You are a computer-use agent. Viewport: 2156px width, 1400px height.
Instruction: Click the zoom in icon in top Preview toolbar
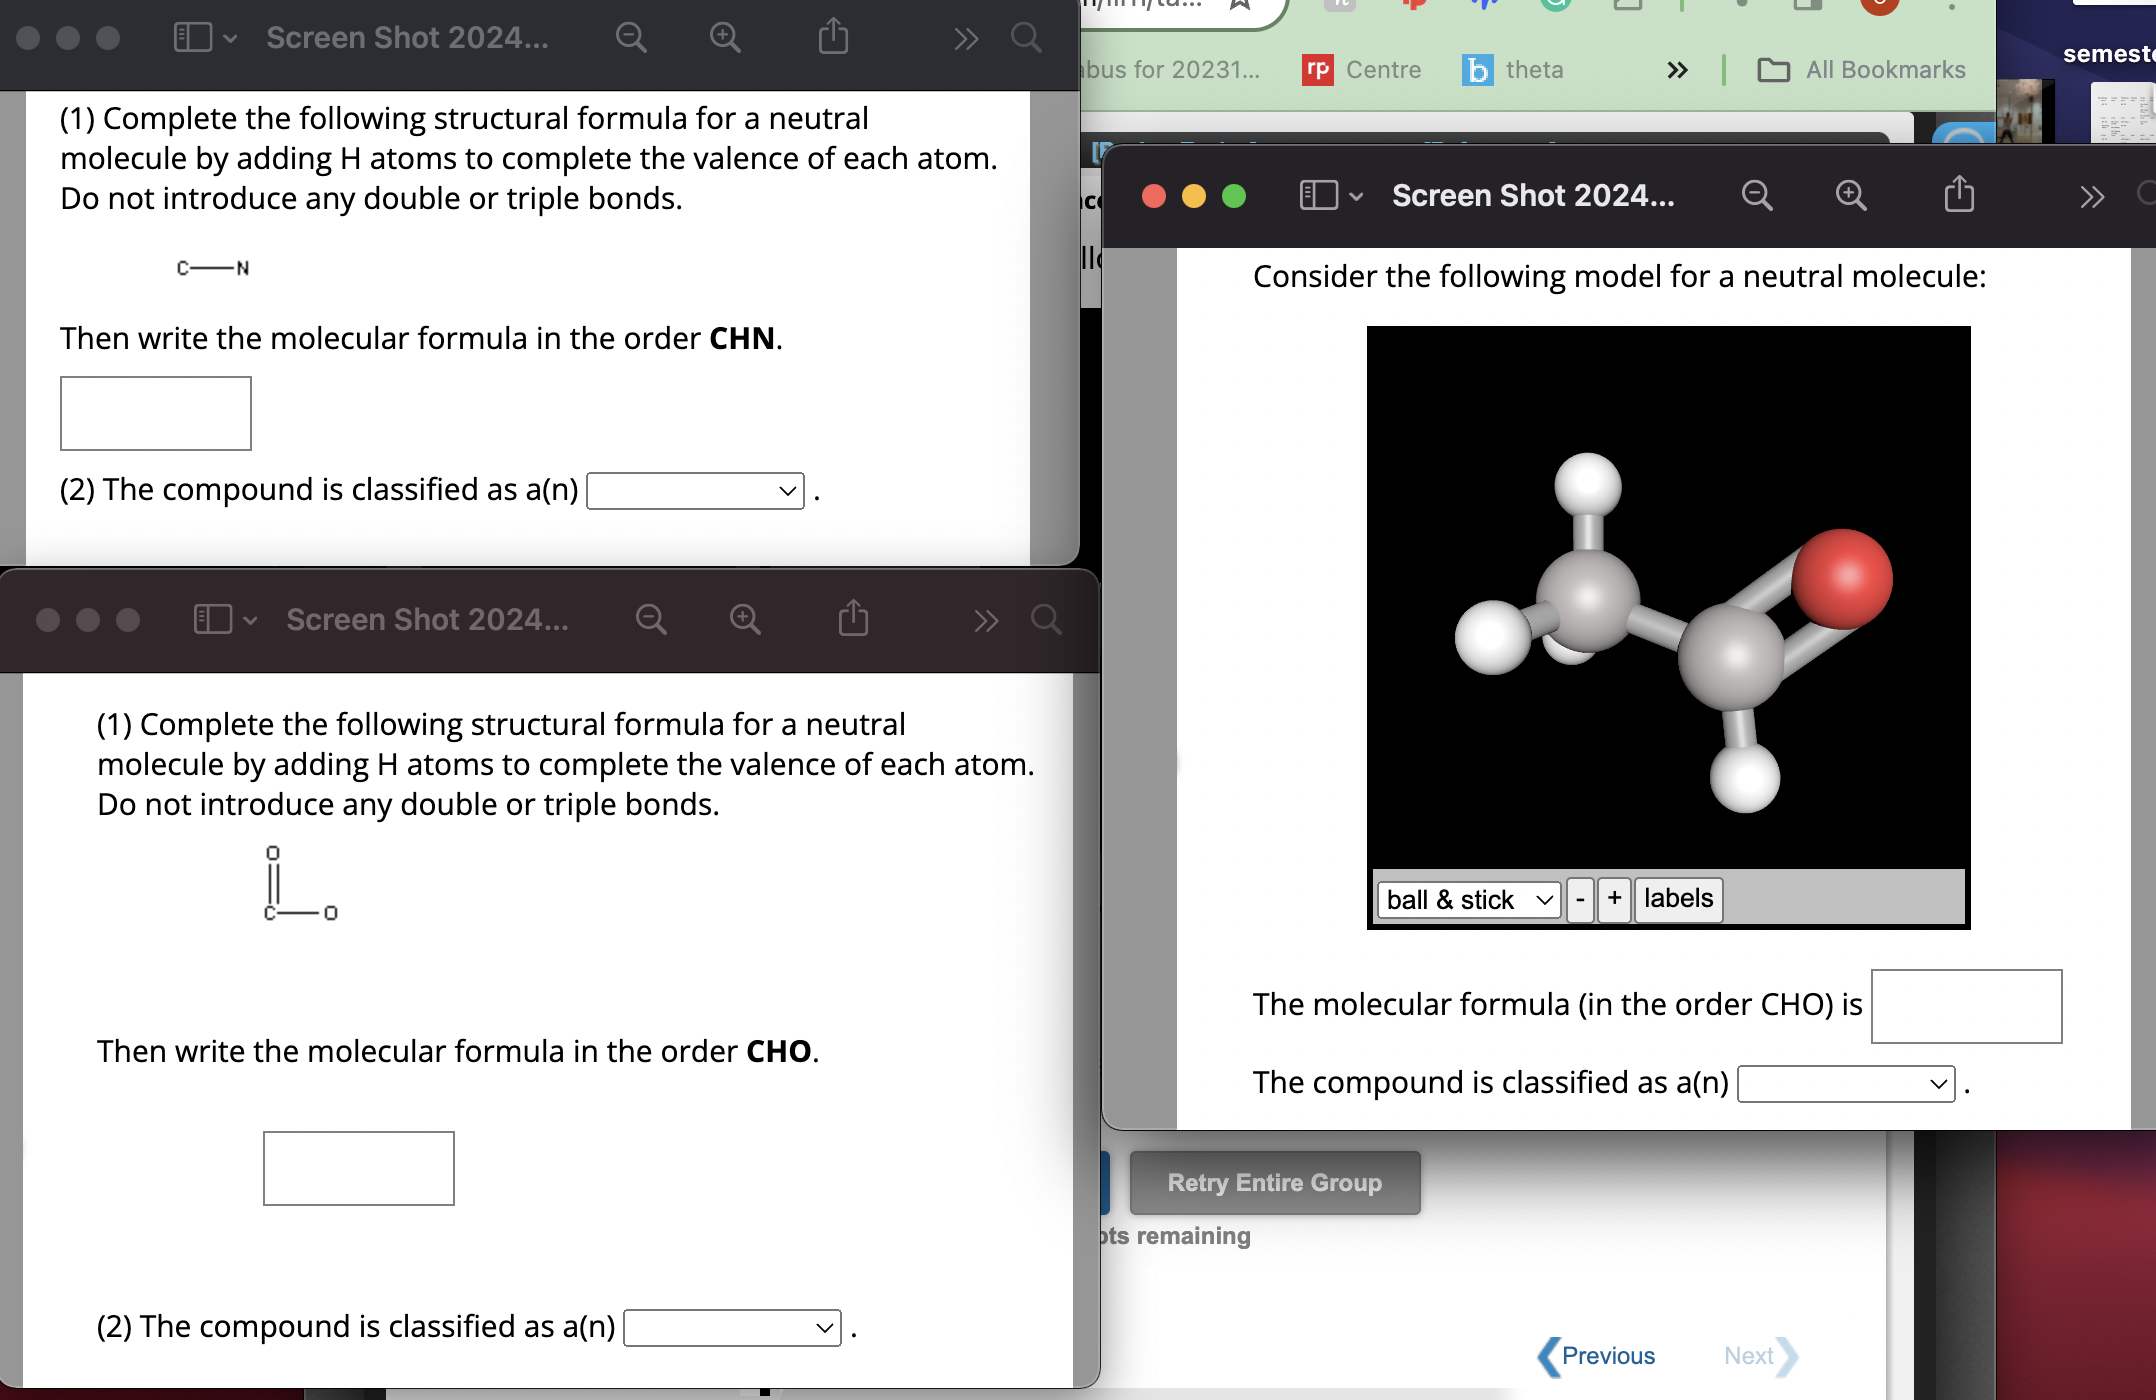pos(724,37)
